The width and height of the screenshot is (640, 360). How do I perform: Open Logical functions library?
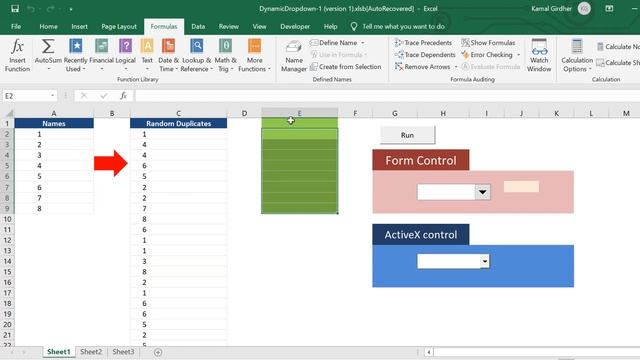125,56
